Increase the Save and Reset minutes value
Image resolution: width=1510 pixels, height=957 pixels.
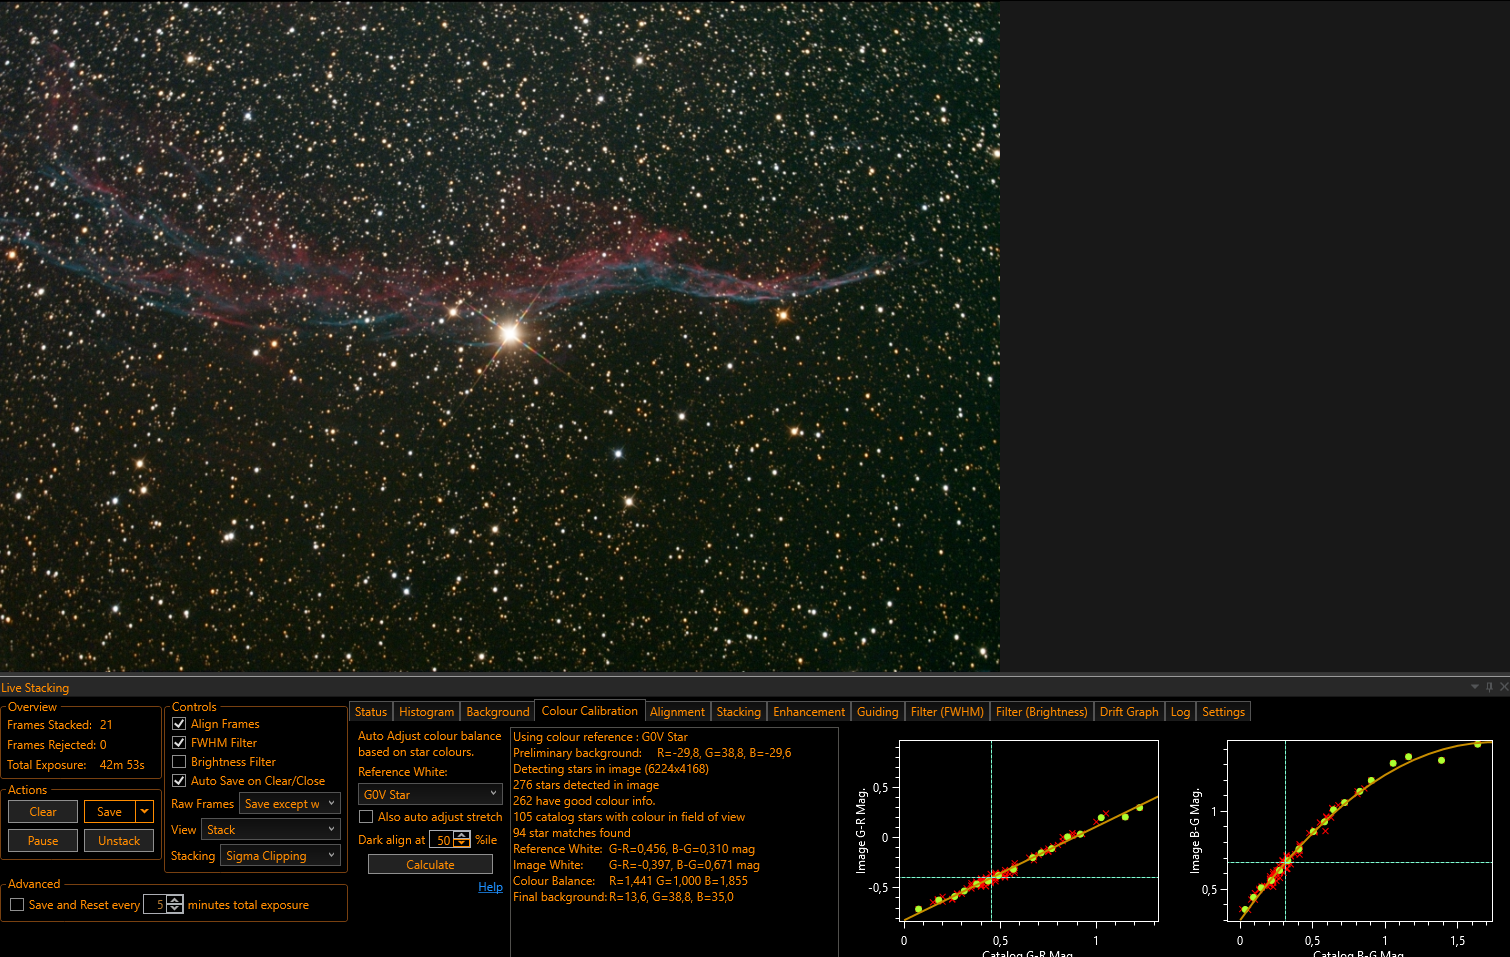175,900
